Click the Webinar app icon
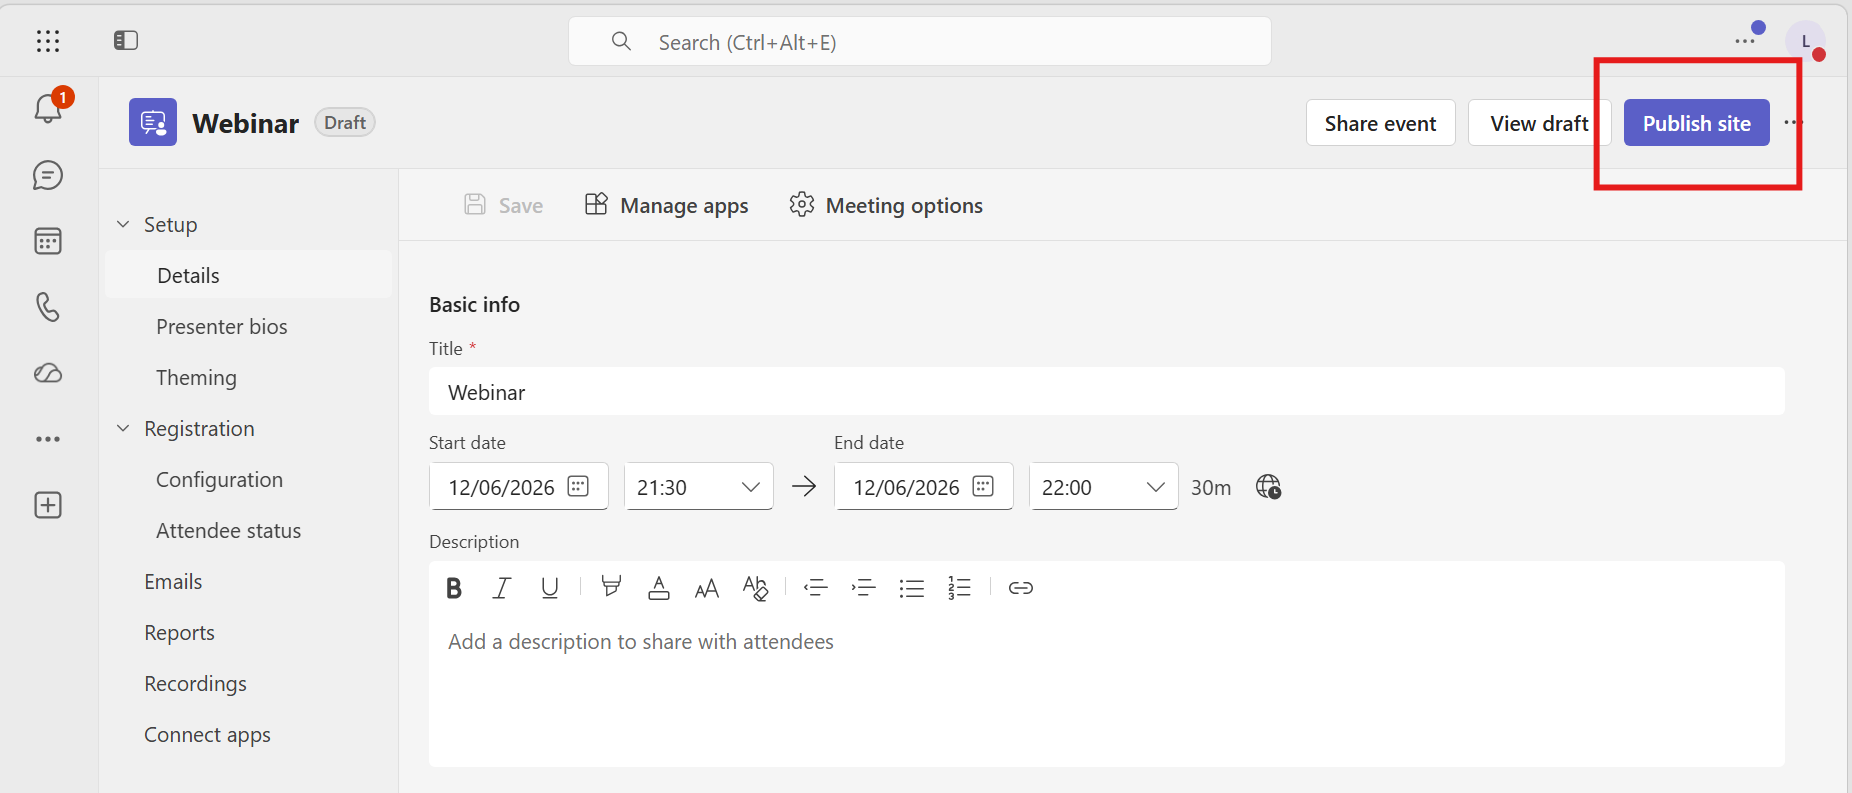1852x793 pixels. (x=153, y=122)
